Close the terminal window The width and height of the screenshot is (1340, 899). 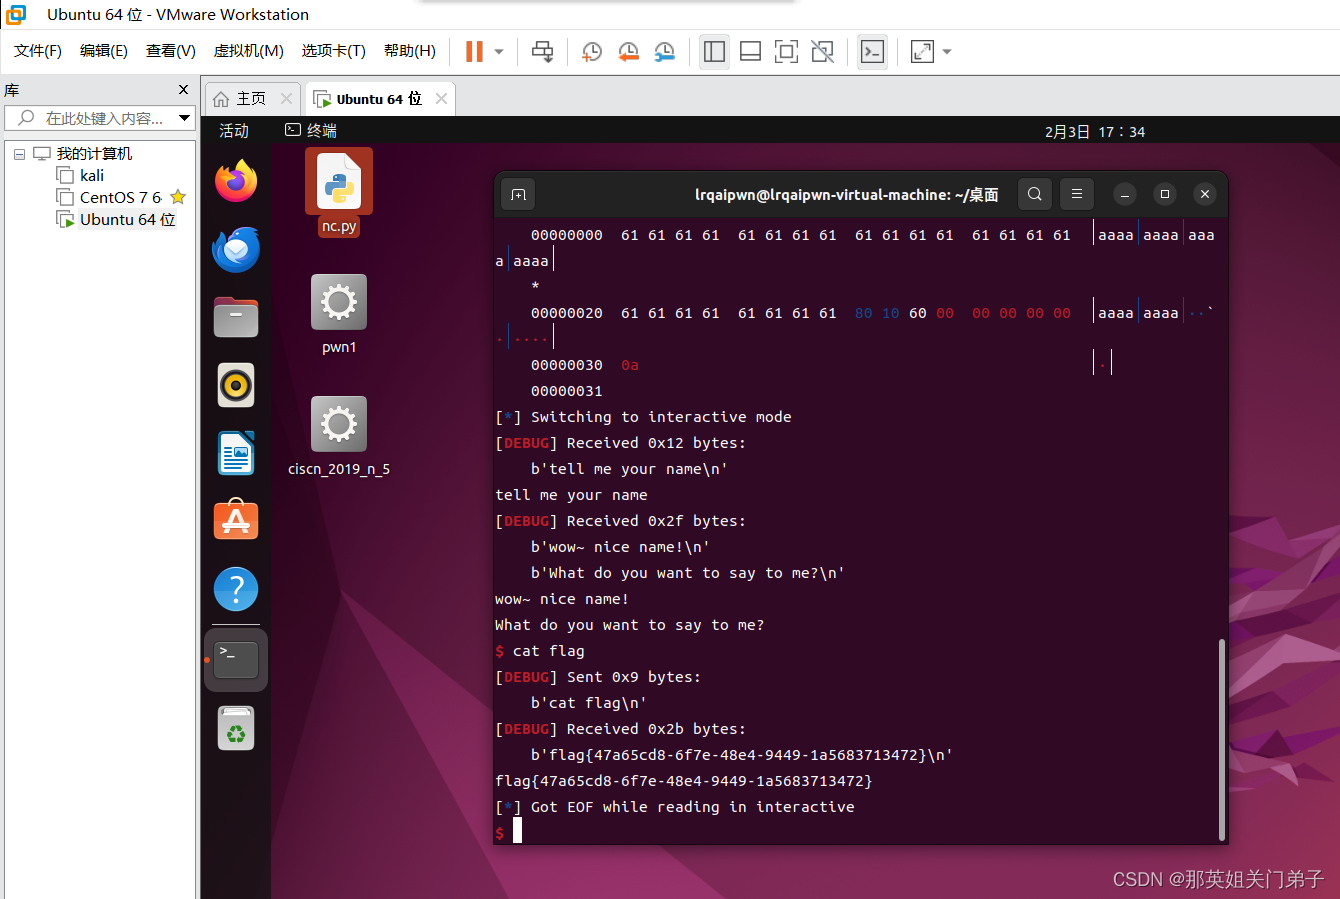[x=1205, y=194]
